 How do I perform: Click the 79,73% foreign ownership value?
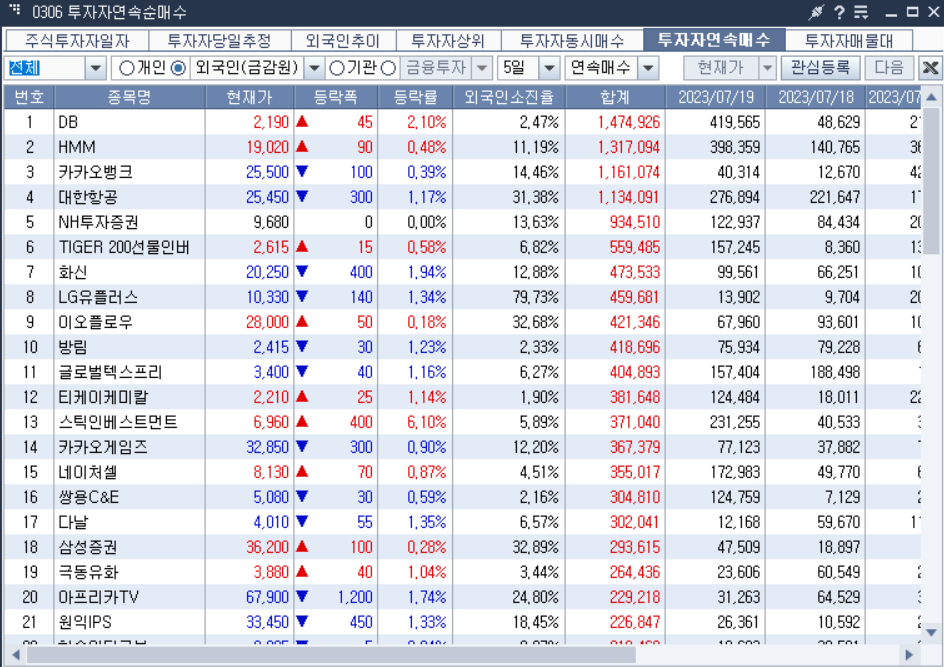[535, 297]
